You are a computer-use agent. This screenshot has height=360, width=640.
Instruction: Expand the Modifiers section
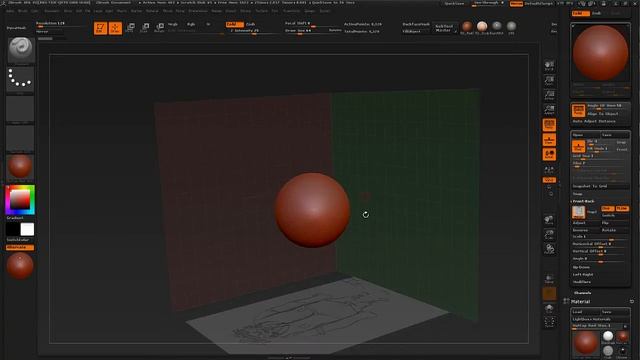[582, 282]
